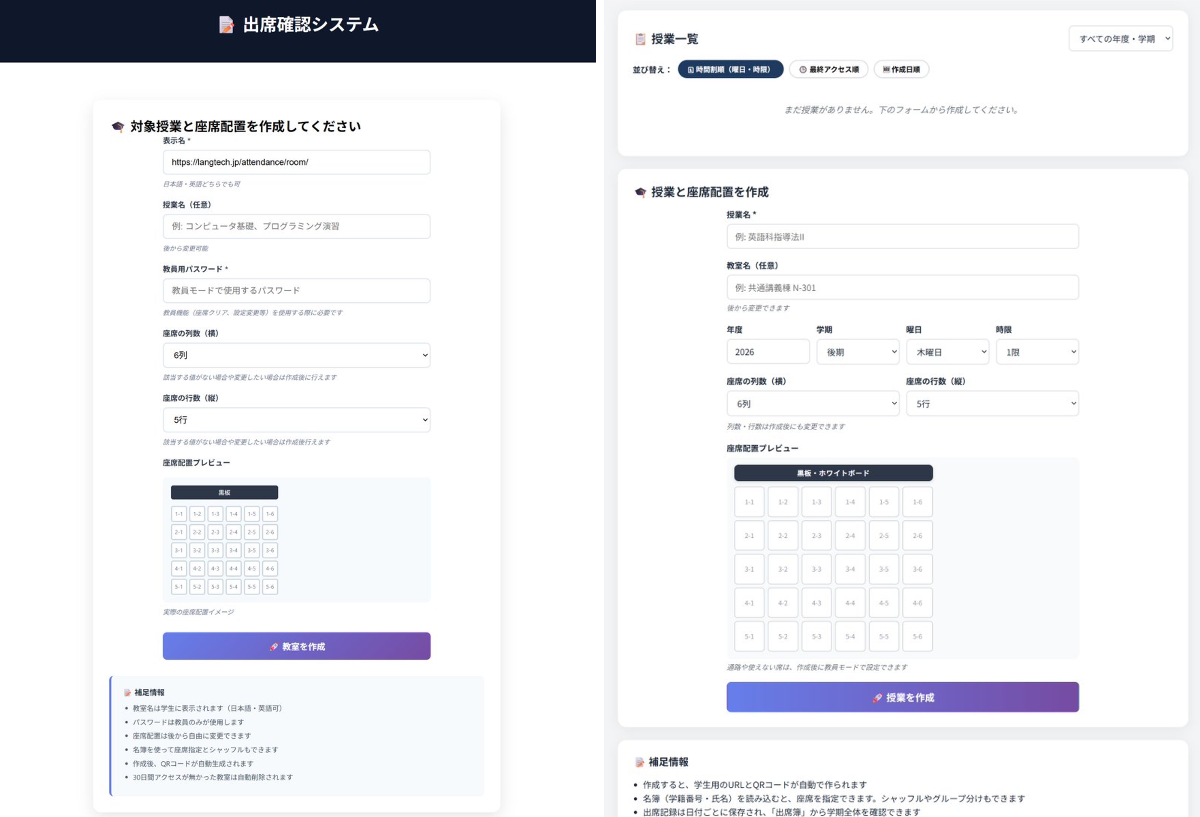Image resolution: width=1200 pixels, height=817 pixels.
Task: Click left page's 授業名（任意） input field
Action: pos(297,226)
